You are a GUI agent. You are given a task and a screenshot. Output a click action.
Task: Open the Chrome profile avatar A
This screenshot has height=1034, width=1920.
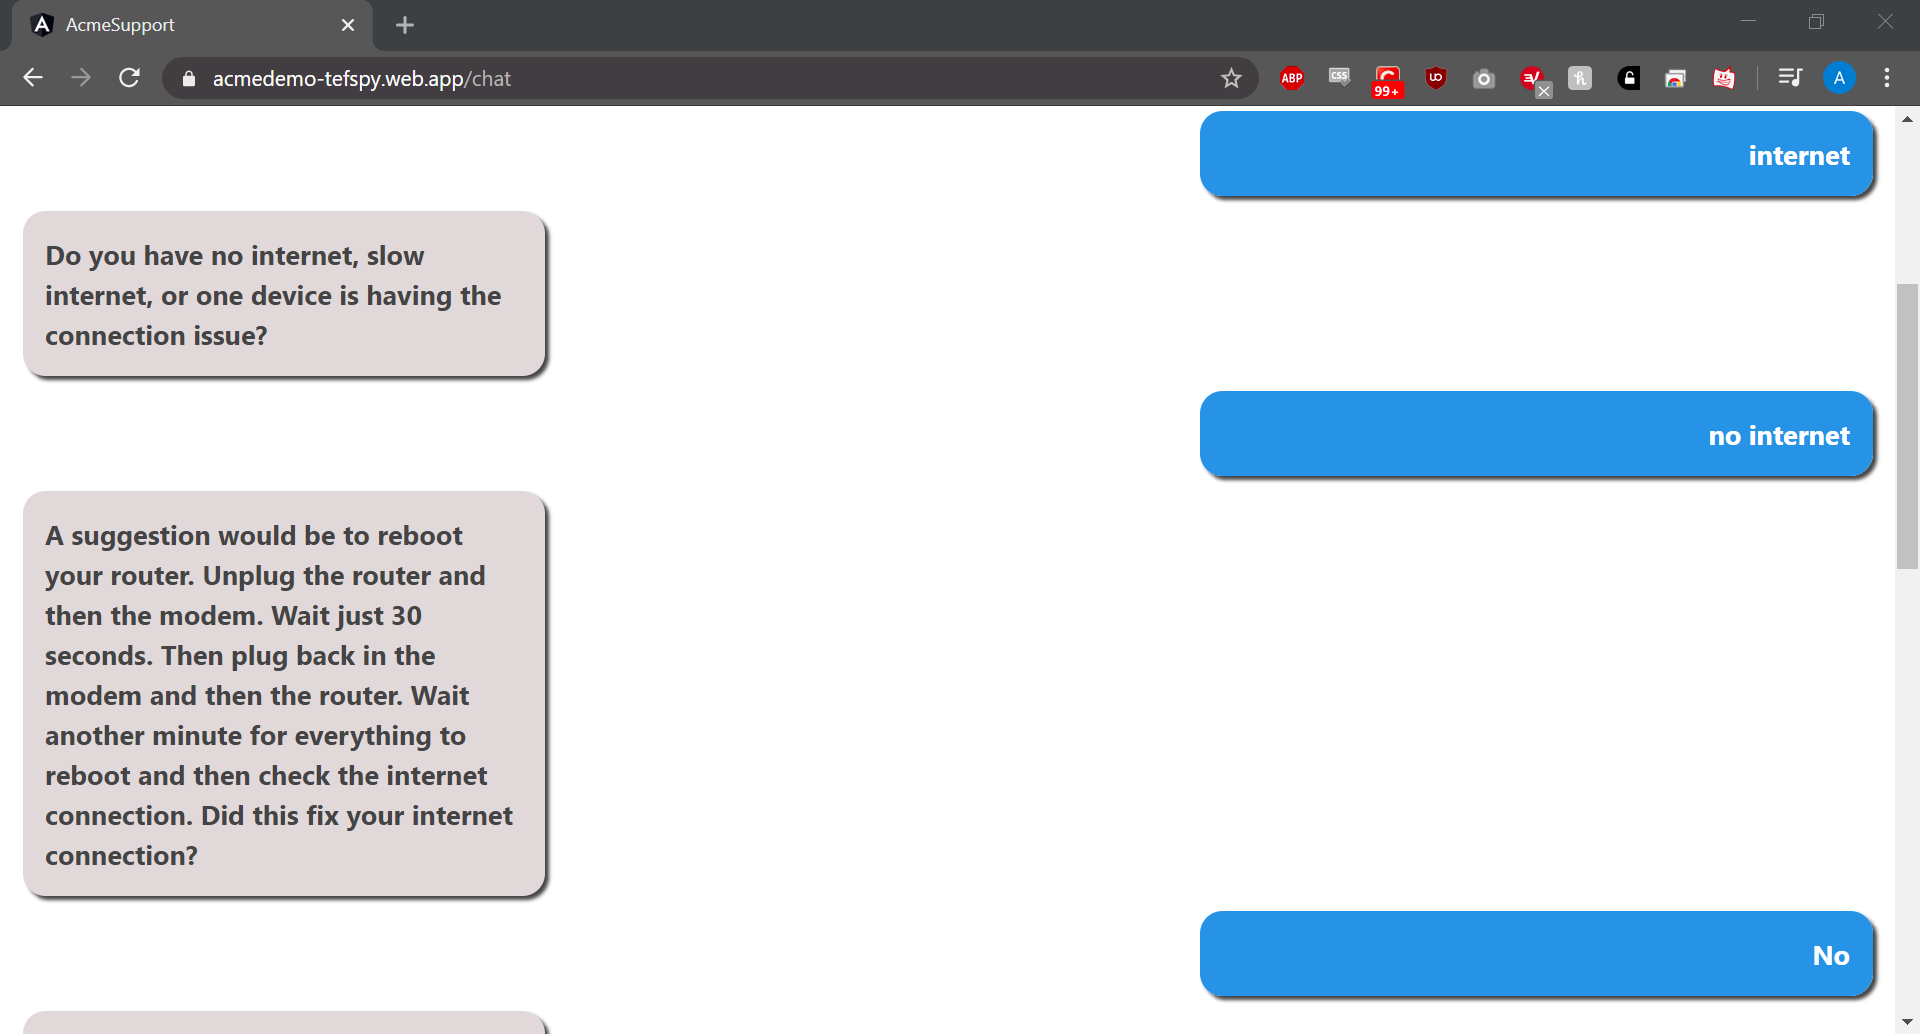pyautogui.click(x=1839, y=78)
